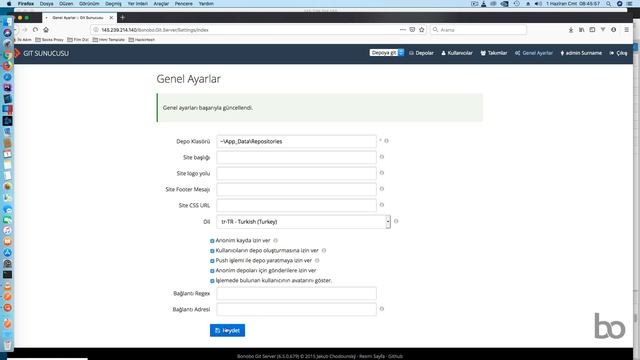Open new tab with plus button
The image size is (640, 360).
coord(122,18)
